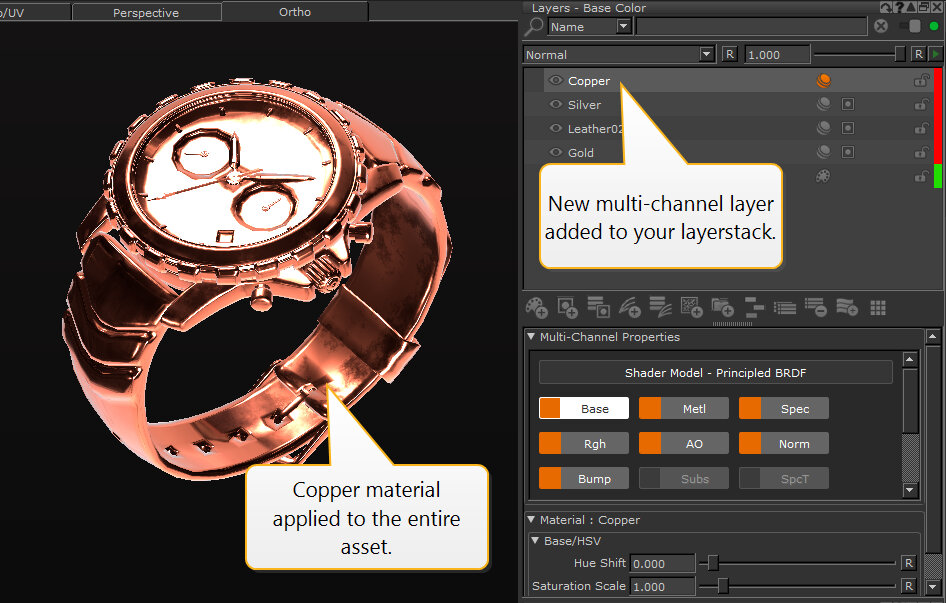This screenshot has height=603, width=946.
Task: Click the mask icon on Silver layer
Action: coord(848,104)
